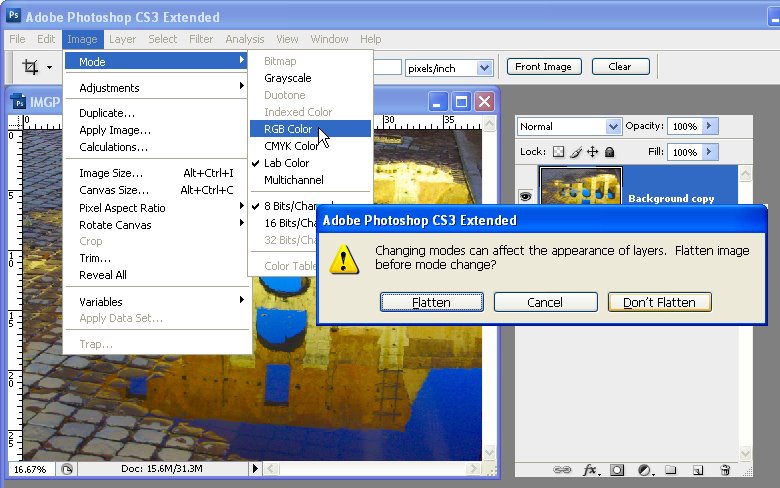Expand the Variables submenu

pos(156,302)
